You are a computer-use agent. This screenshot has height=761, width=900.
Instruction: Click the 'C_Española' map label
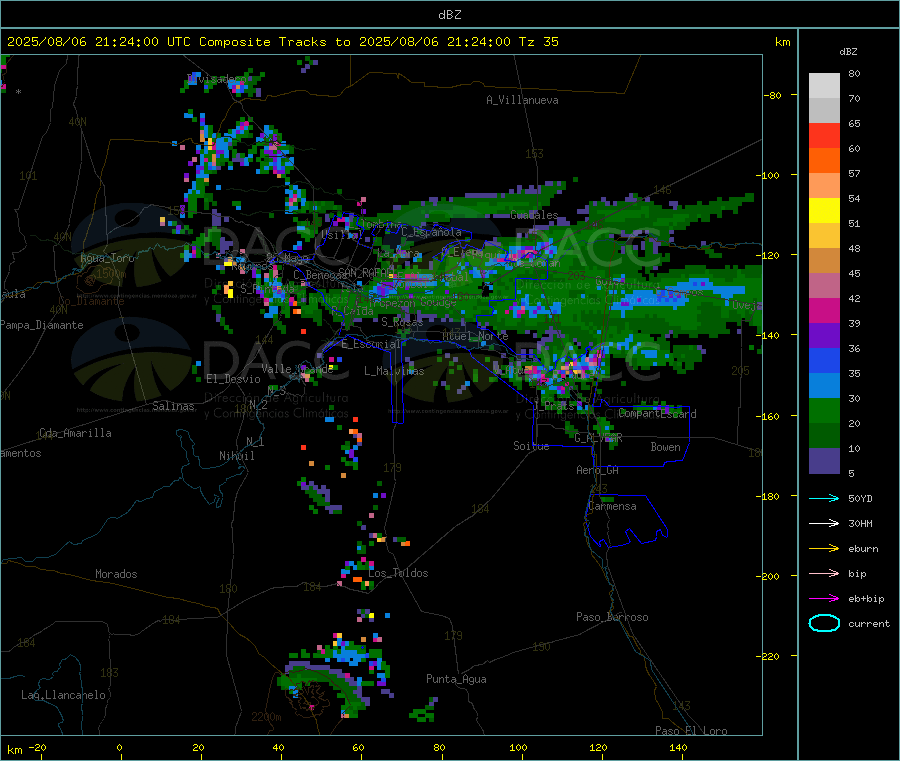click(x=431, y=232)
